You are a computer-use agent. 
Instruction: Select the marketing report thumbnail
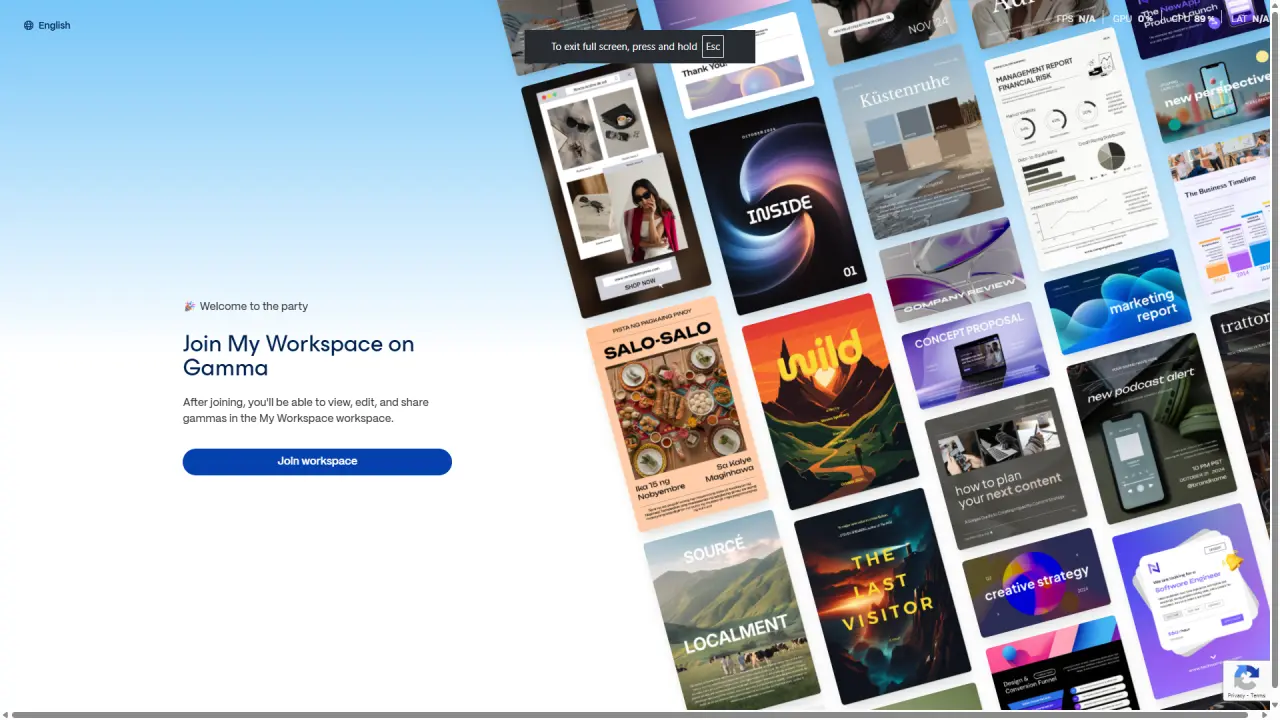pos(1118,302)
